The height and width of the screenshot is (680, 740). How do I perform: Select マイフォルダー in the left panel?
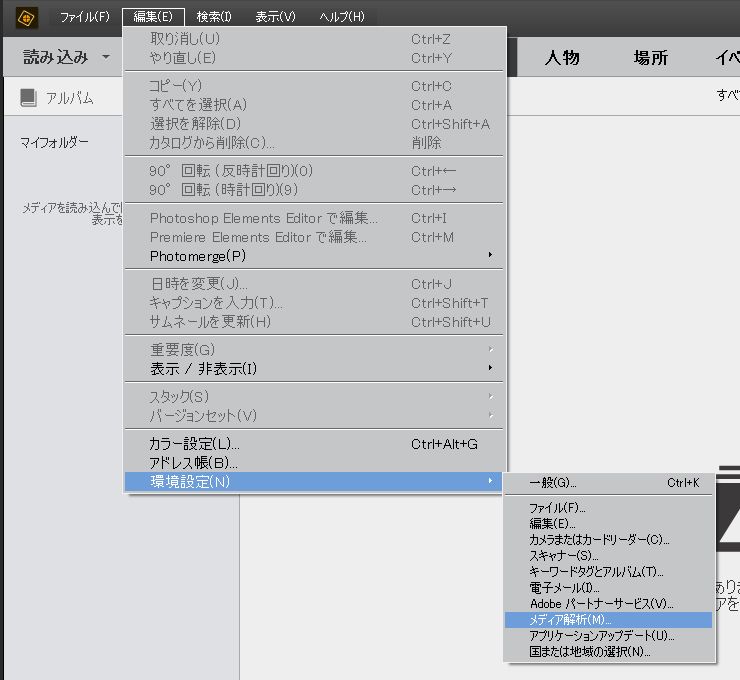click(x=54, y=142)
